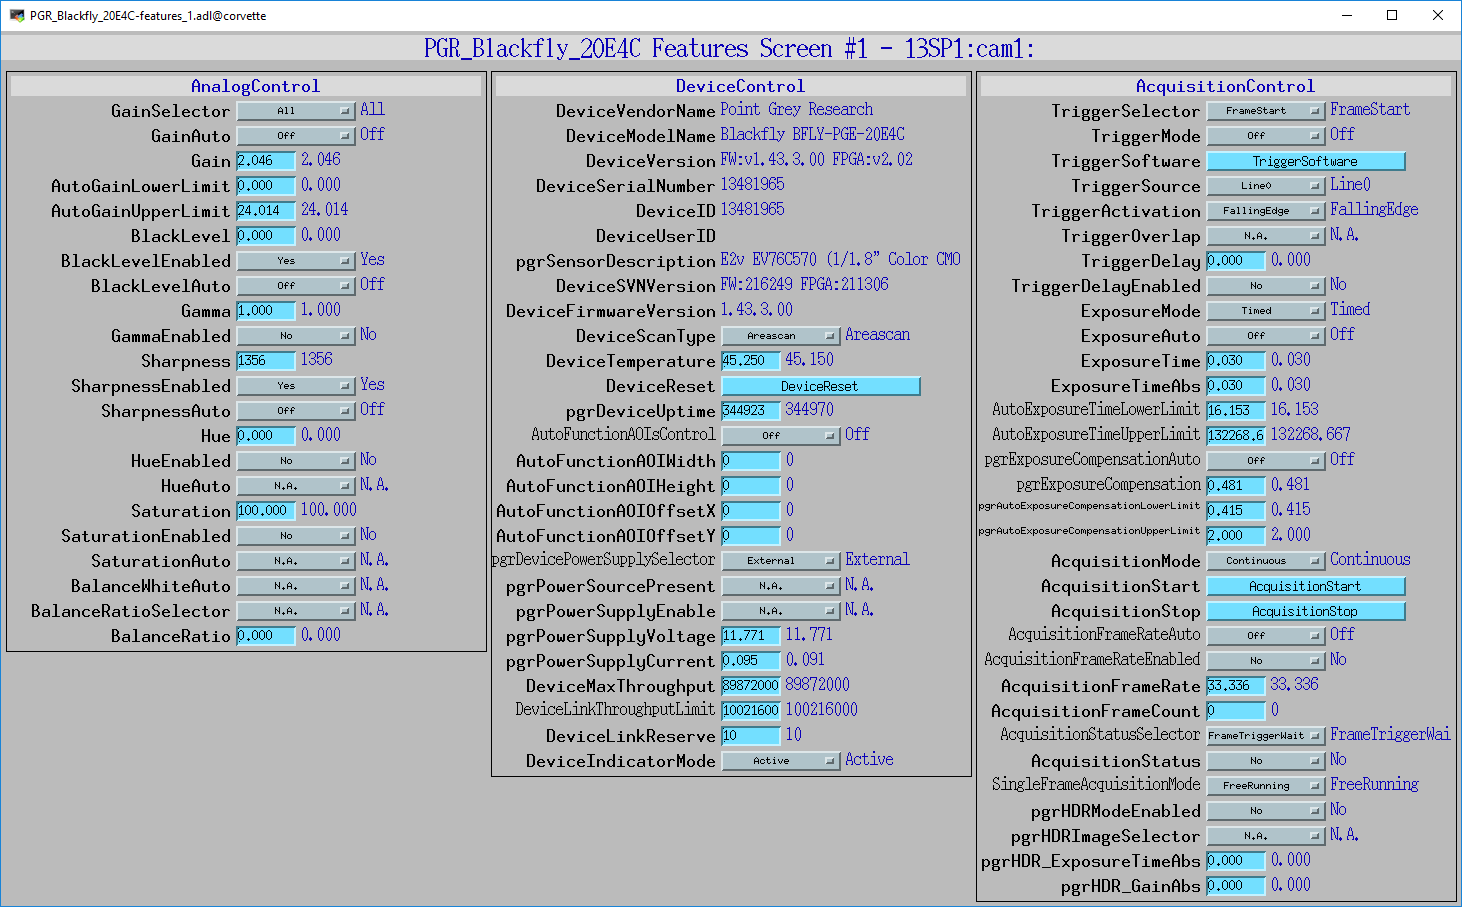
Task: Open the AcquisitionStatusSelector dropdown
Action: 1266,736
